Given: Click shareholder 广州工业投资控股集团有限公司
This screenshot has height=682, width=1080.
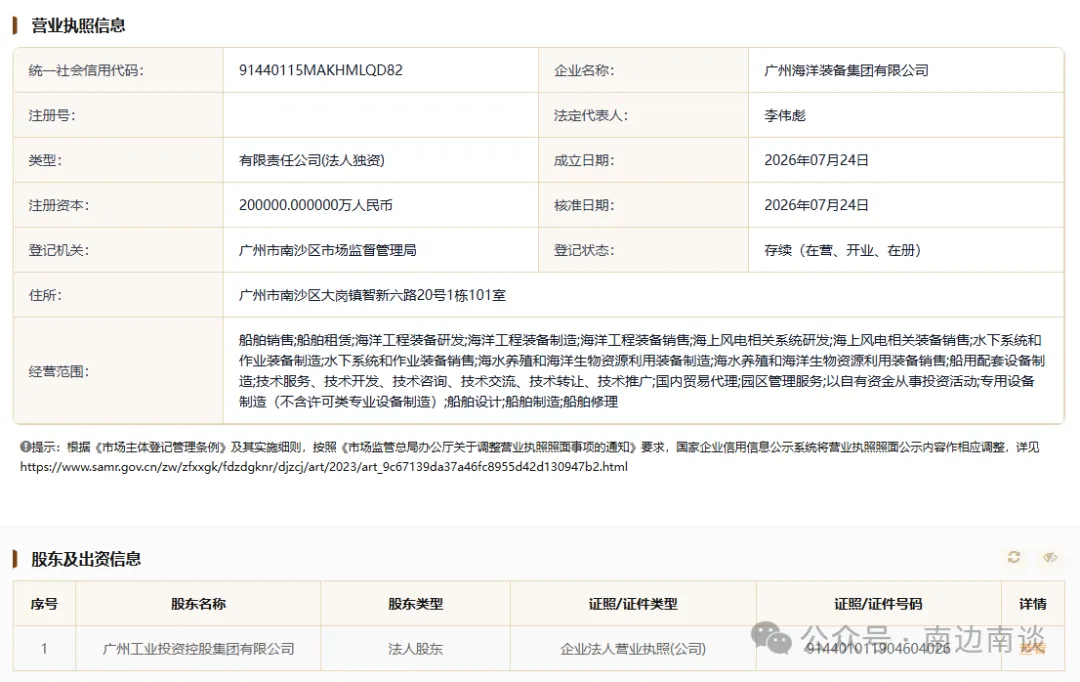Looking at the screenshot, I should pos(198,648).
